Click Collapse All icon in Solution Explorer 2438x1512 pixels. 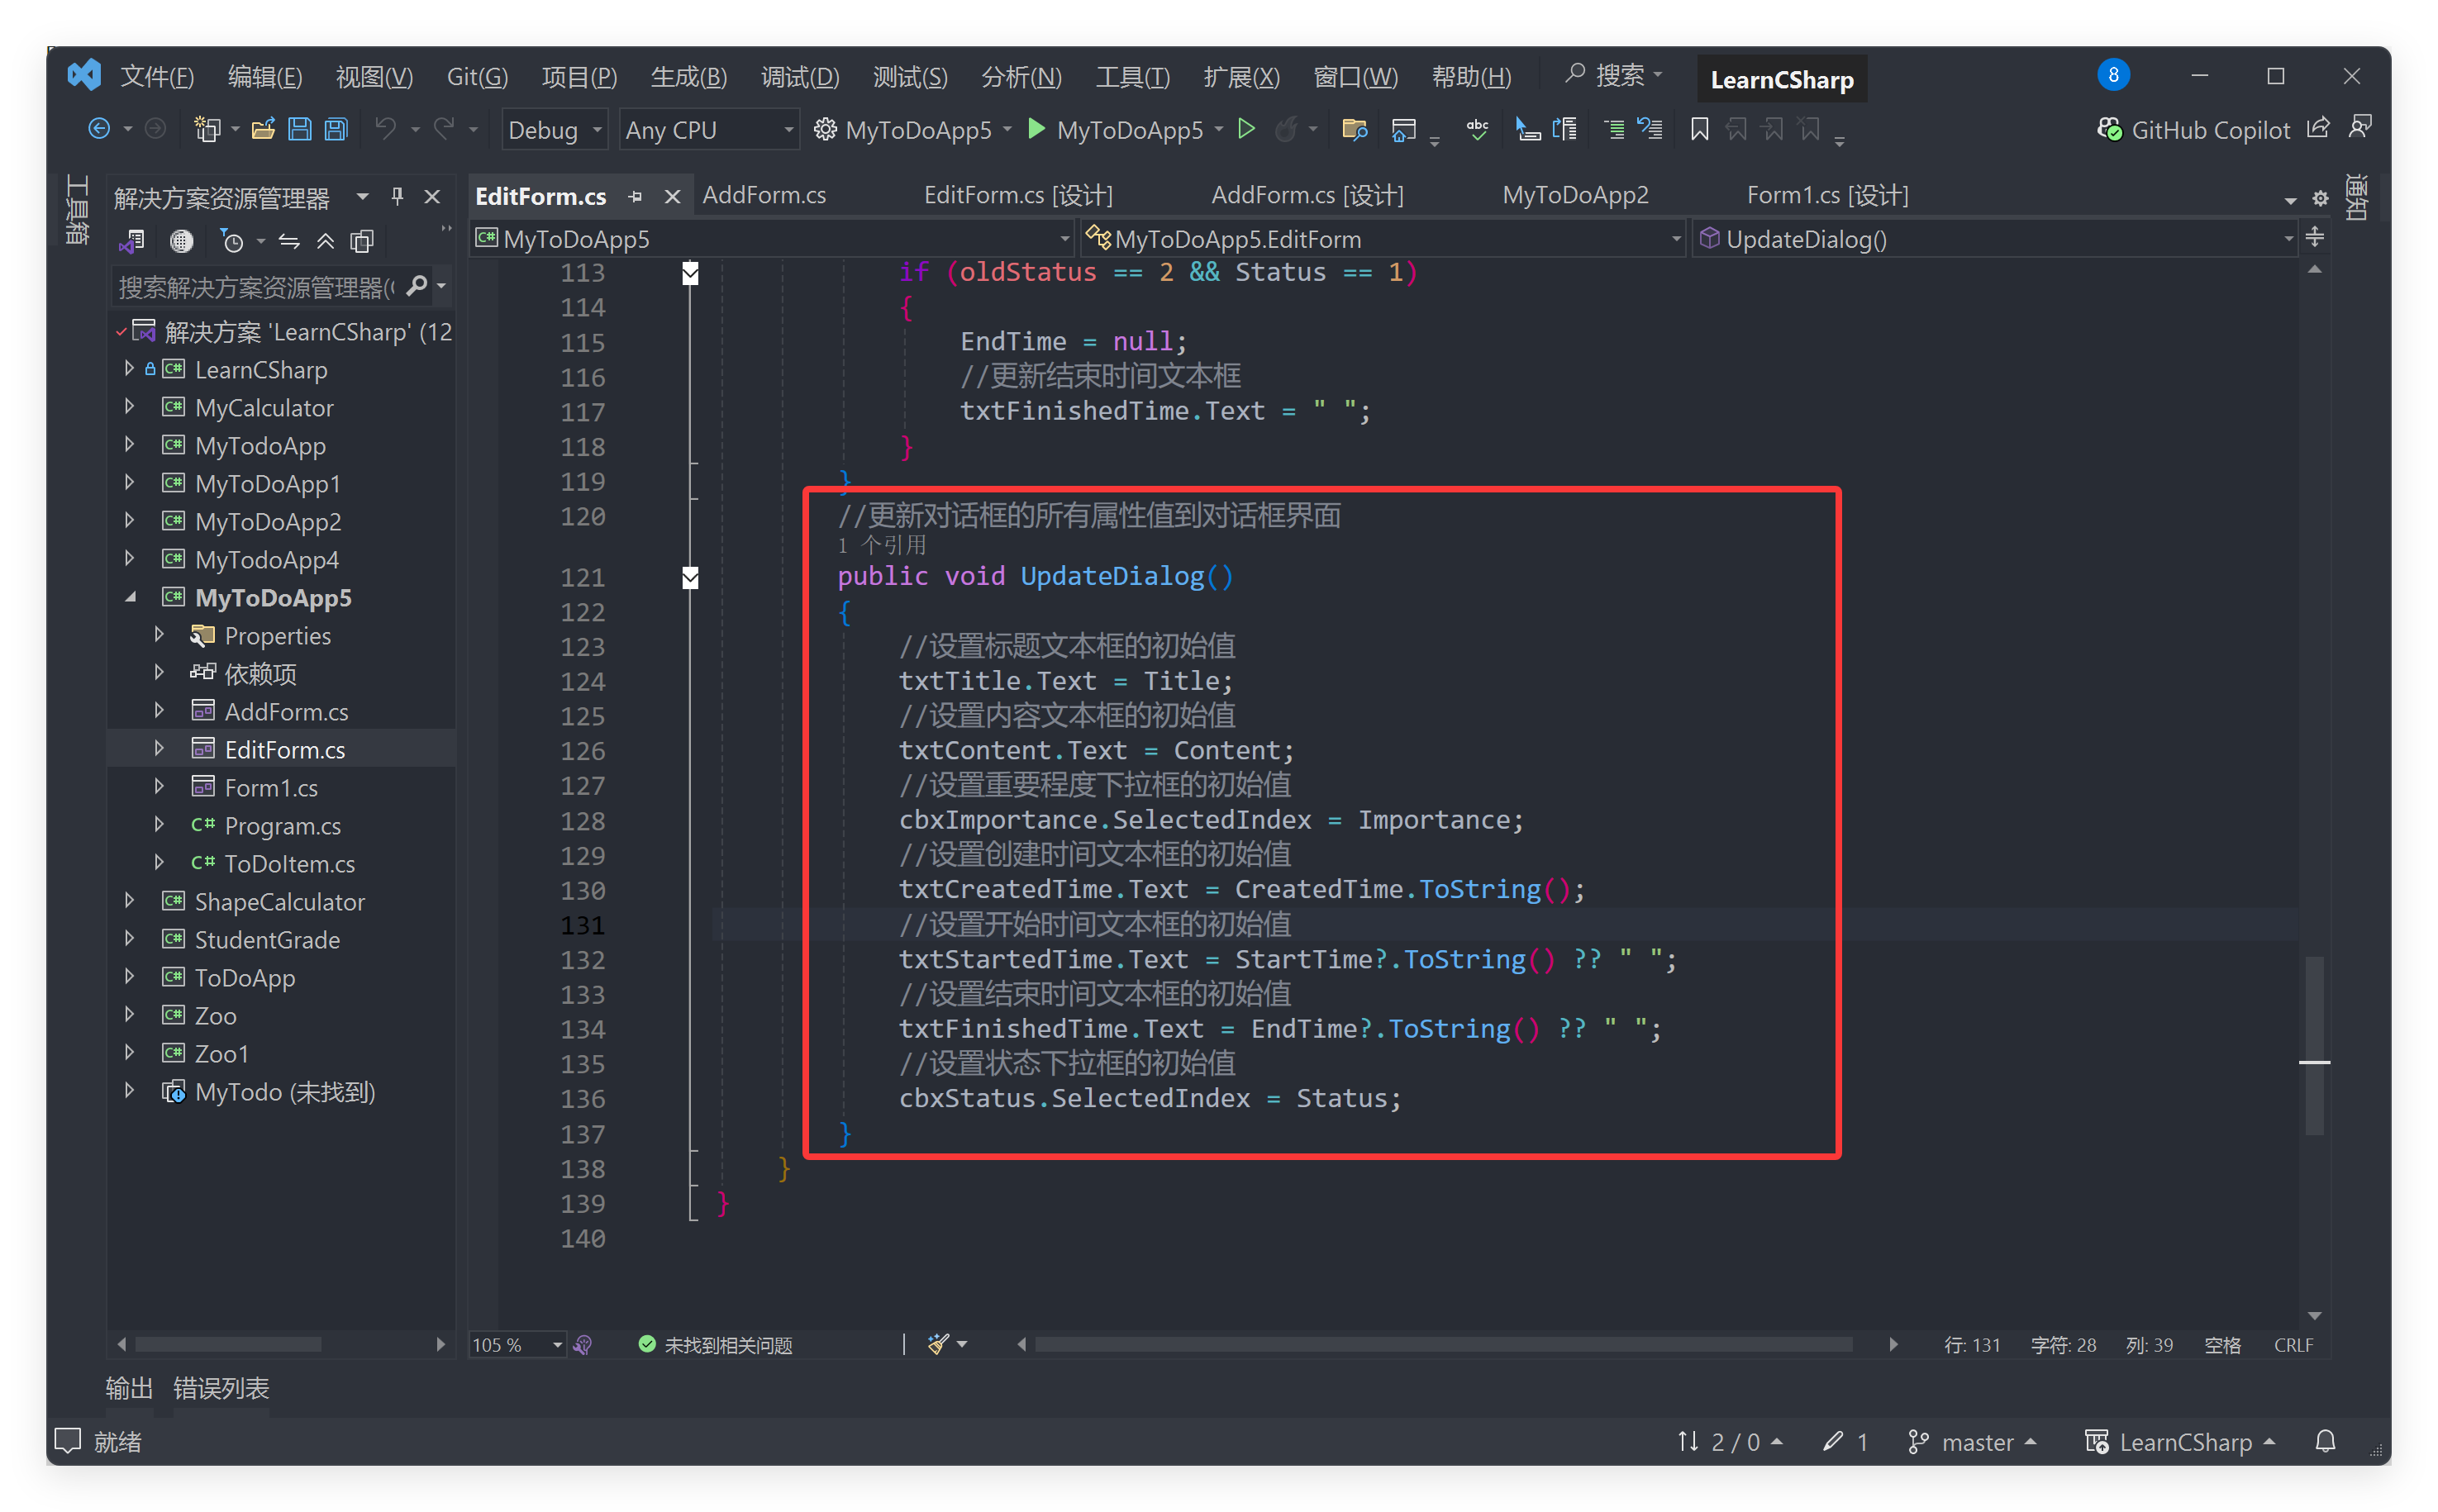point(326,241)
